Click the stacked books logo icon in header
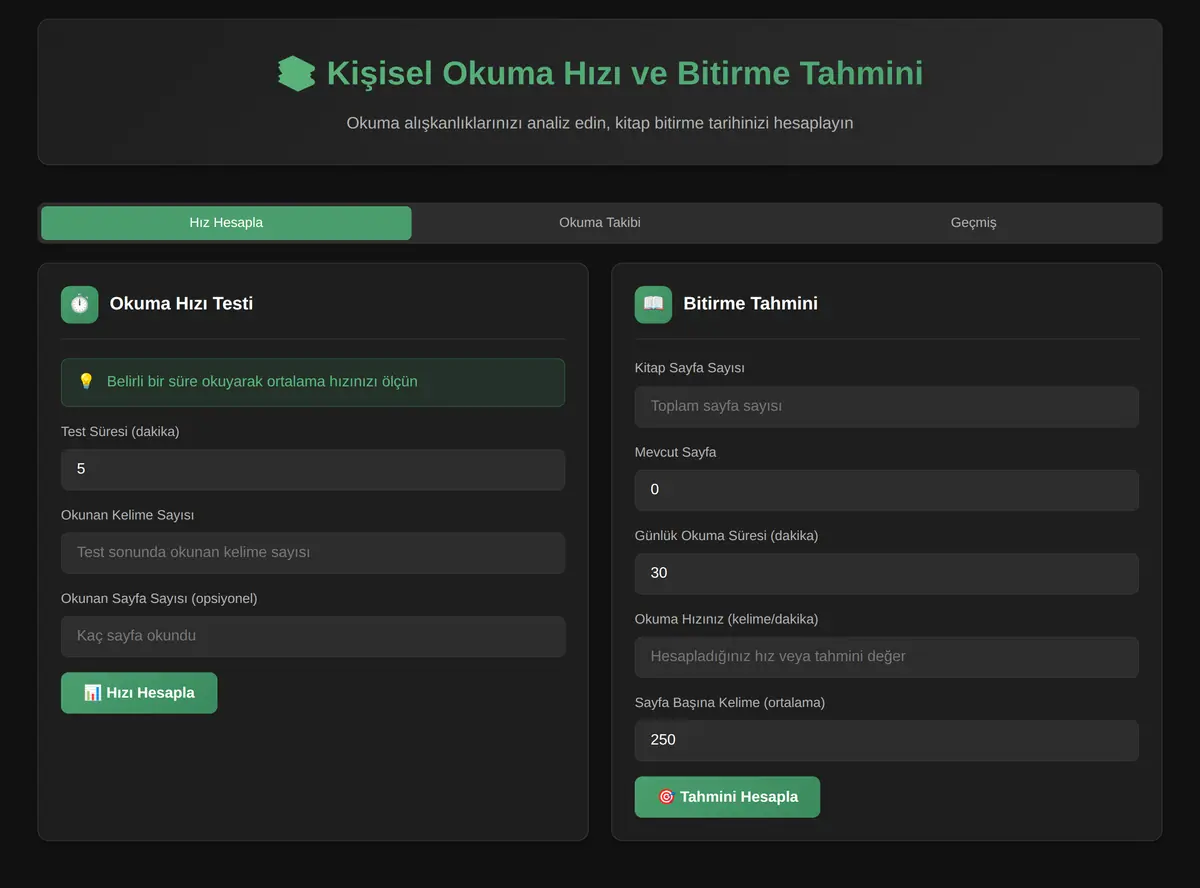The width and height of the screenshot is (1200, 888). pyautogui.click(x=296, y=74)
